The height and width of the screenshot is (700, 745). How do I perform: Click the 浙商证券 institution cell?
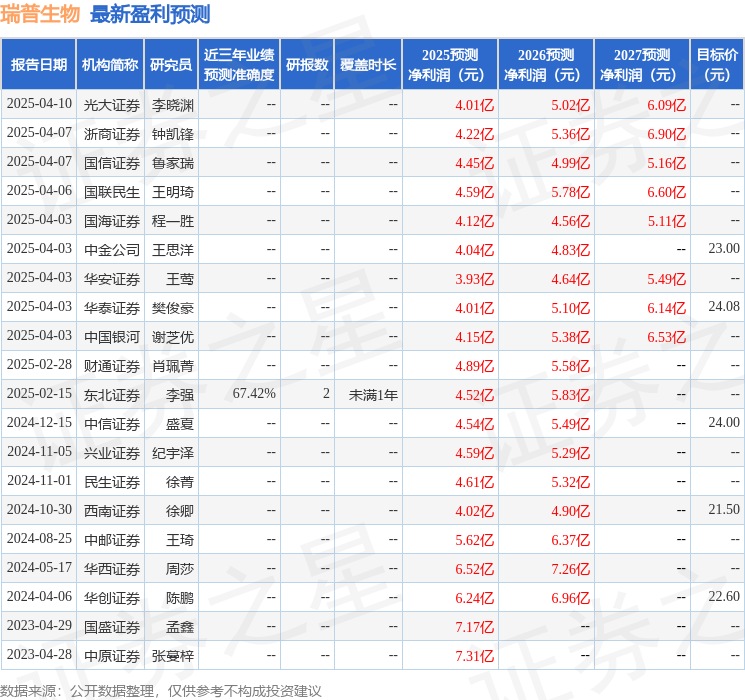pyautogui.click(x=112, y=134)
